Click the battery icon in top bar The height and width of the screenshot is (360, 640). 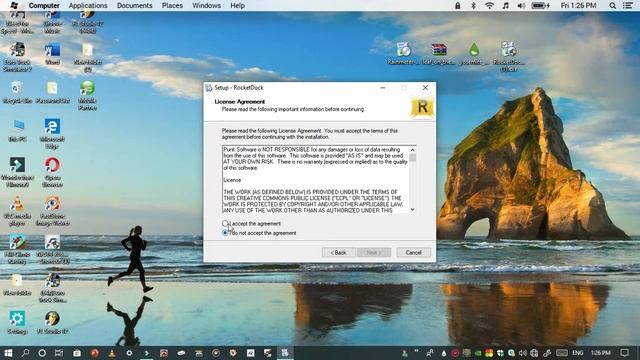point(540,6)
